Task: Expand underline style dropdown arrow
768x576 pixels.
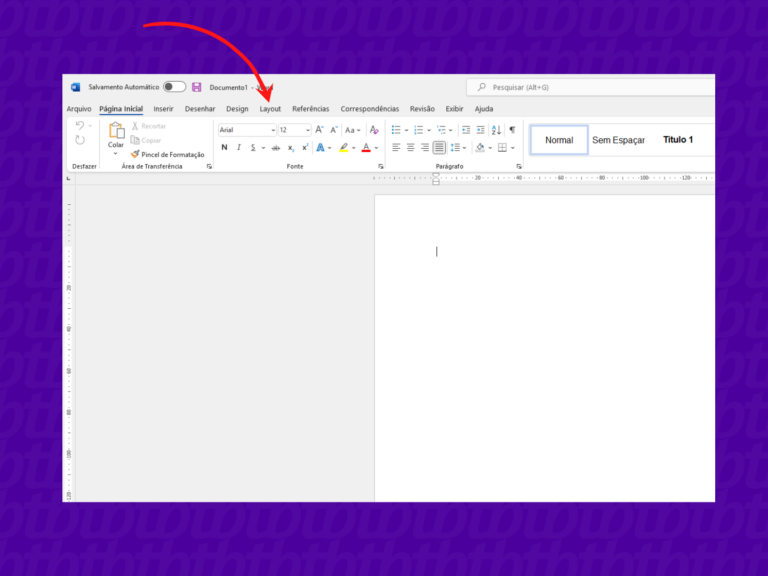Action: pyautogui.click(x=264, y=148)
